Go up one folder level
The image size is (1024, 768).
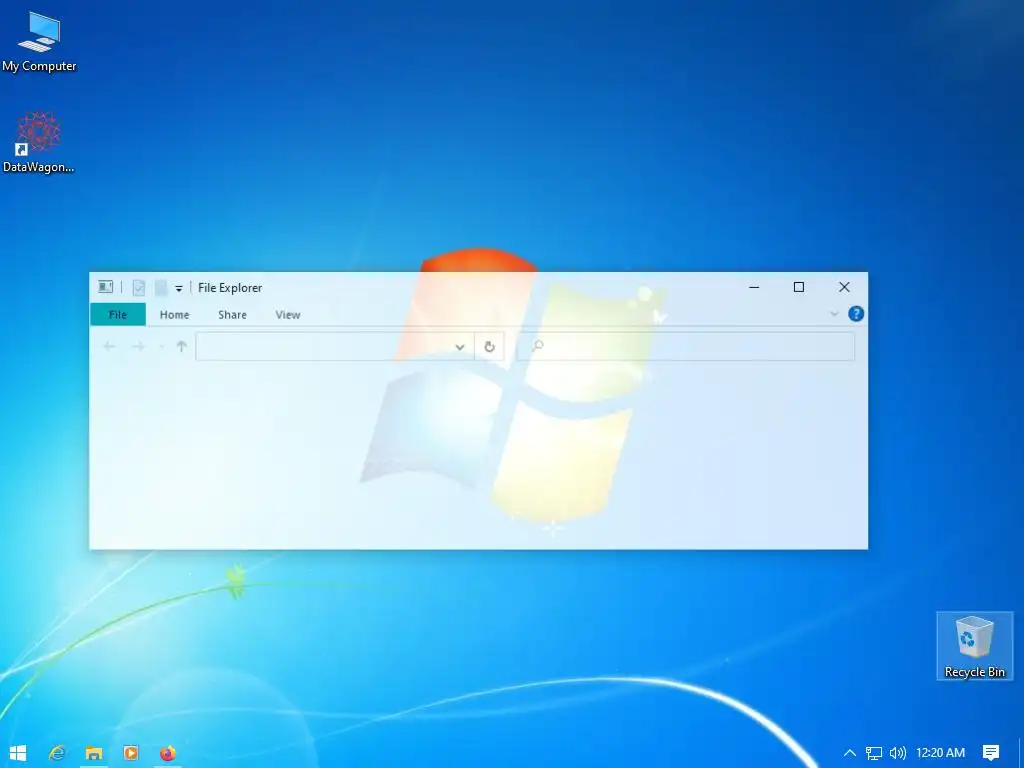point(182,346)
